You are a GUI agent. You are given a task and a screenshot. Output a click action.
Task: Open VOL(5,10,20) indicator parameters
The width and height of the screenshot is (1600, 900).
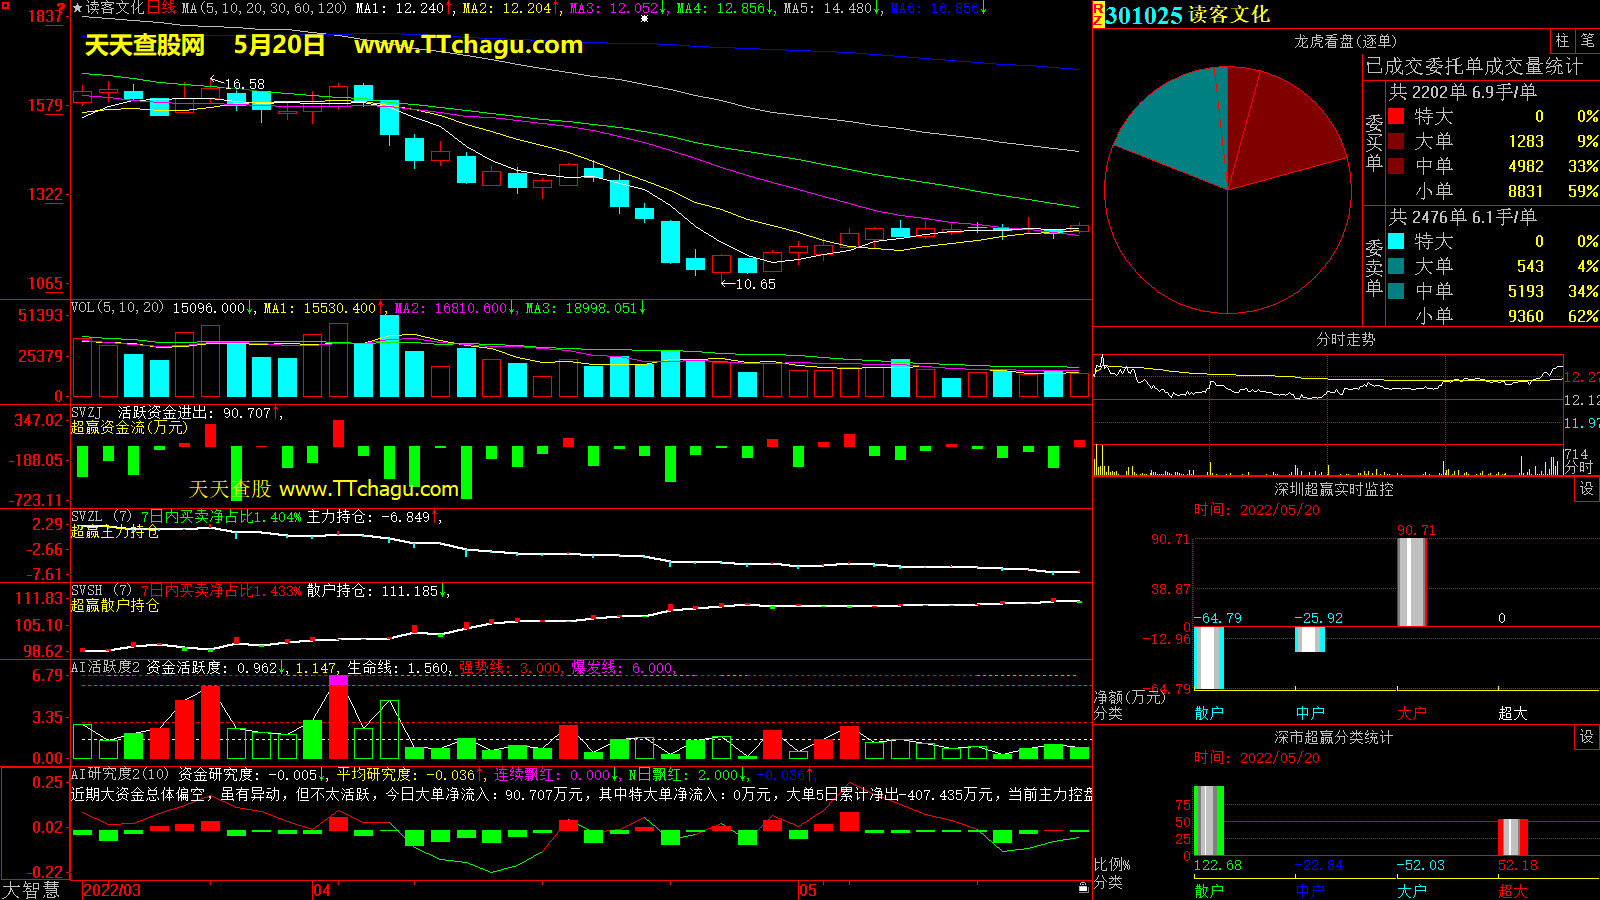(x=117, y=308)
